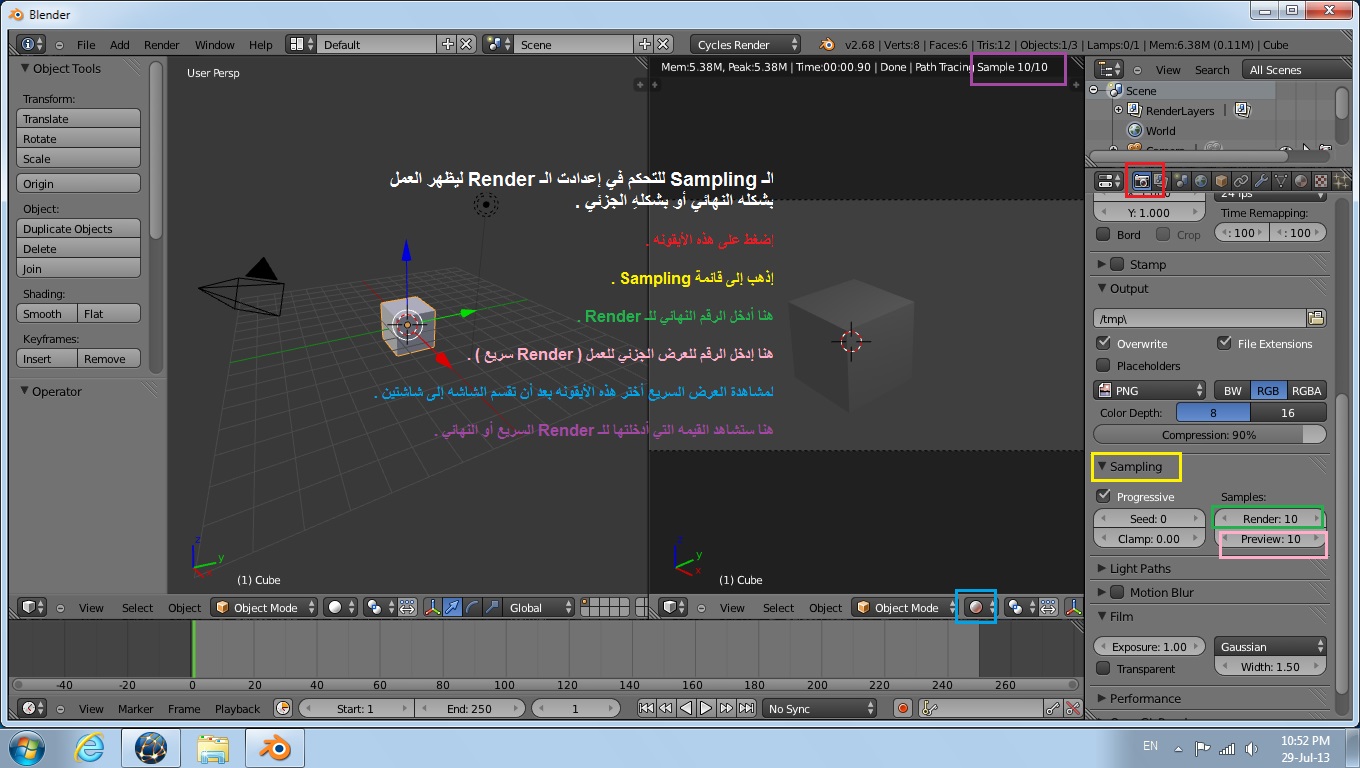Open the Texture properties tab (checker icon)
Screen dimensions: 1360x768
(x=1321, y=181)
